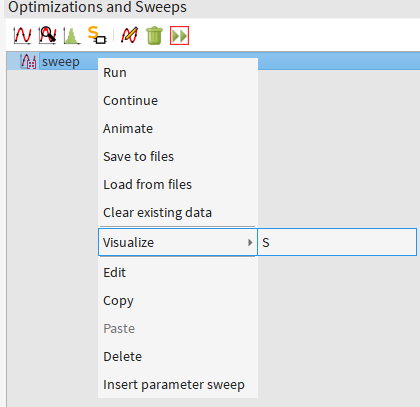The image size is (420, 407).
Task: Choose Copy from the context menu
Action: click(178, 301)
